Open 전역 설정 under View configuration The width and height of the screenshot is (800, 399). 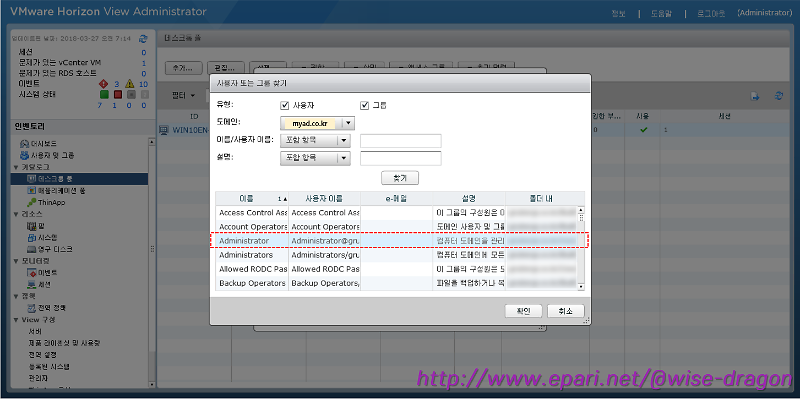pyautogui.click(x=42, y=355)
